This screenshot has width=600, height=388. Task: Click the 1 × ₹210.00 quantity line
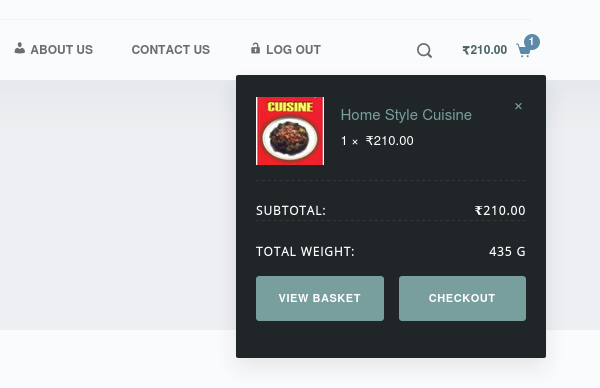click(377, 141)
